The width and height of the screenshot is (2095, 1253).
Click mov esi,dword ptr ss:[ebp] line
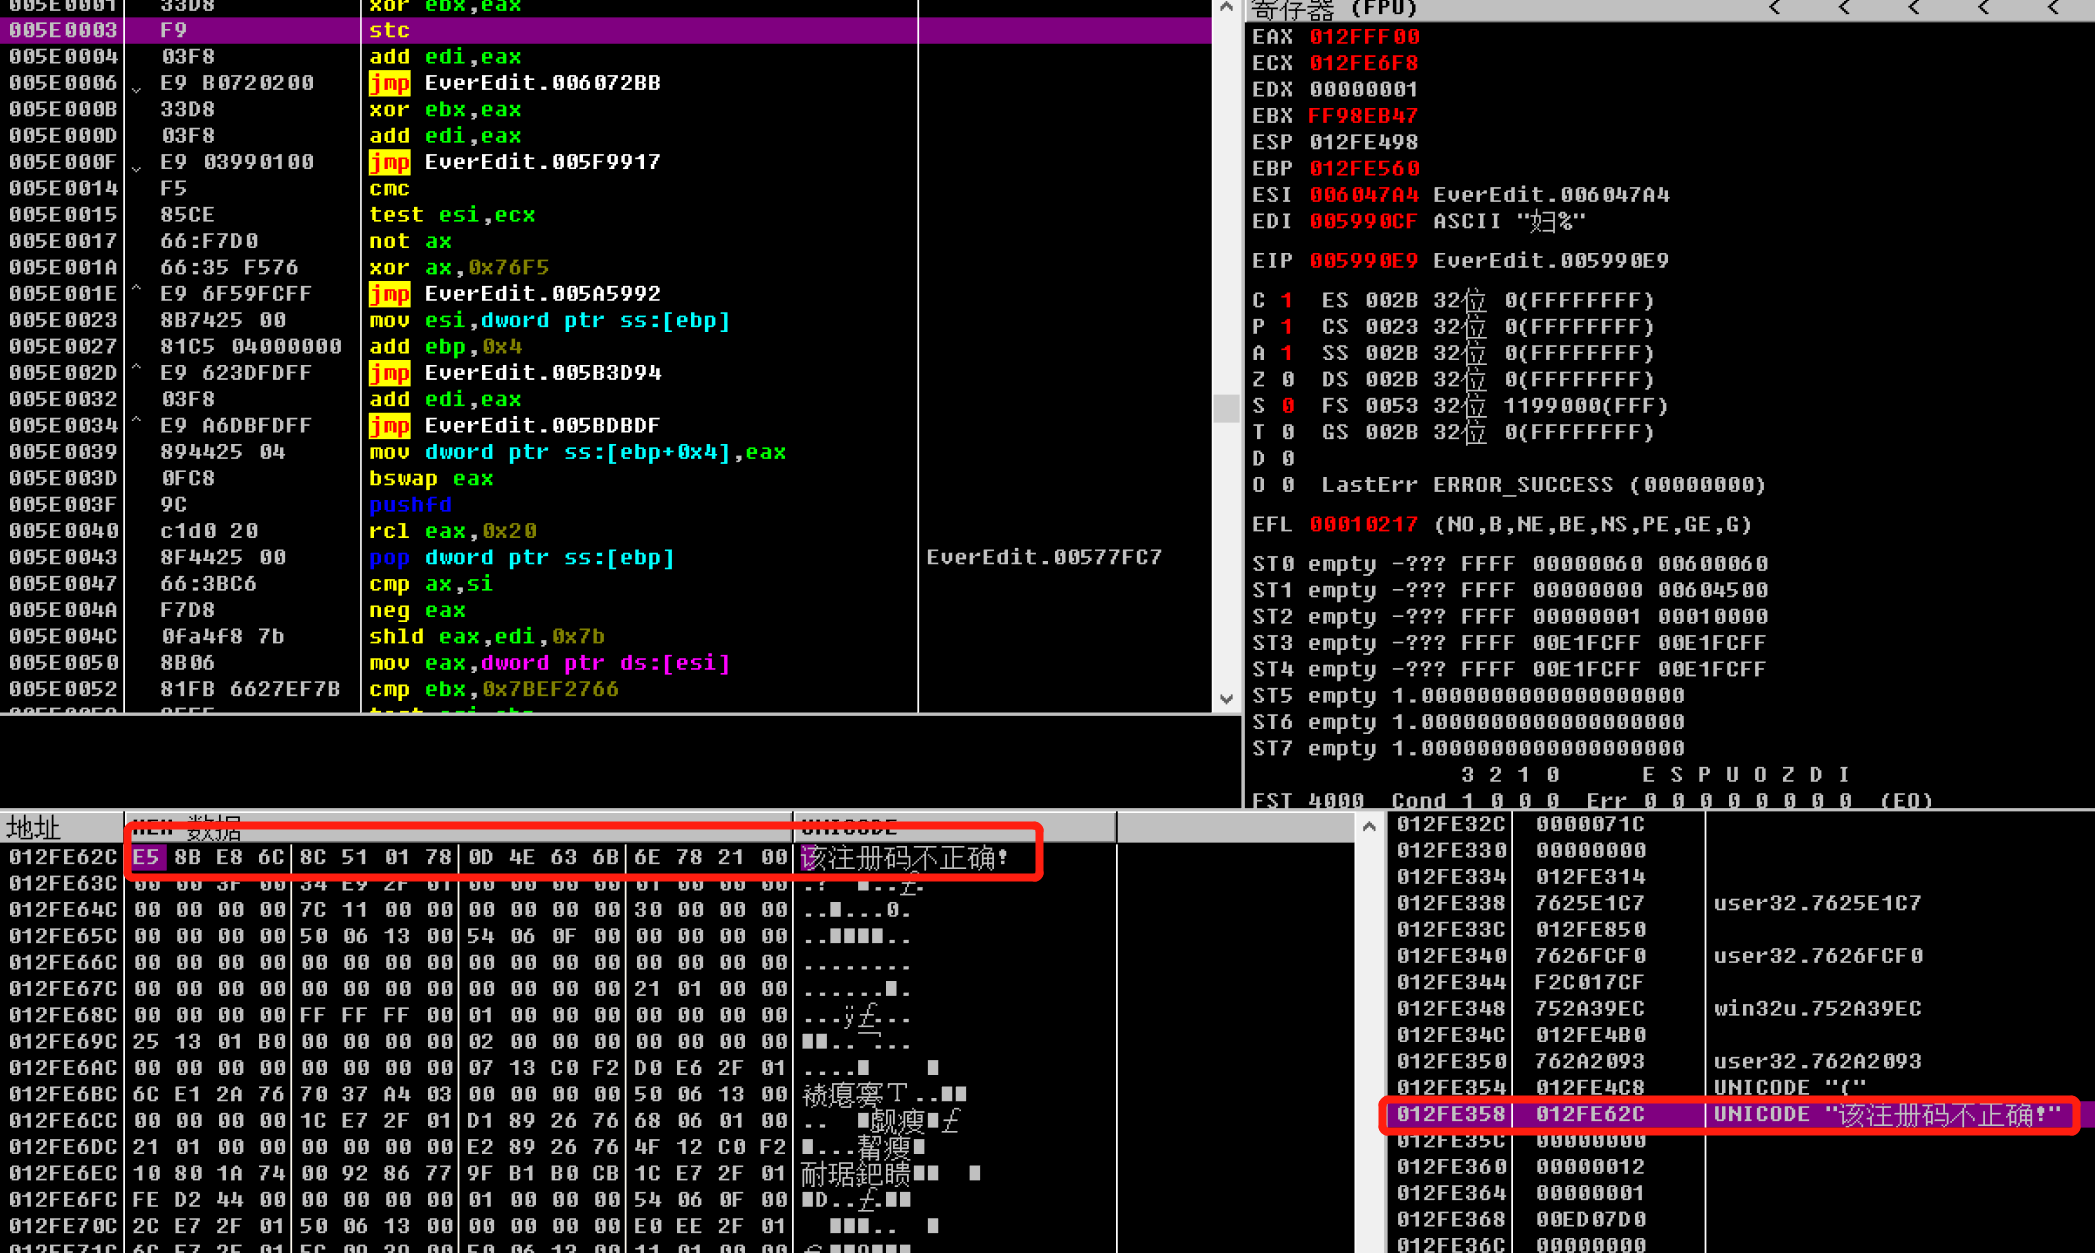pos(550,321)
